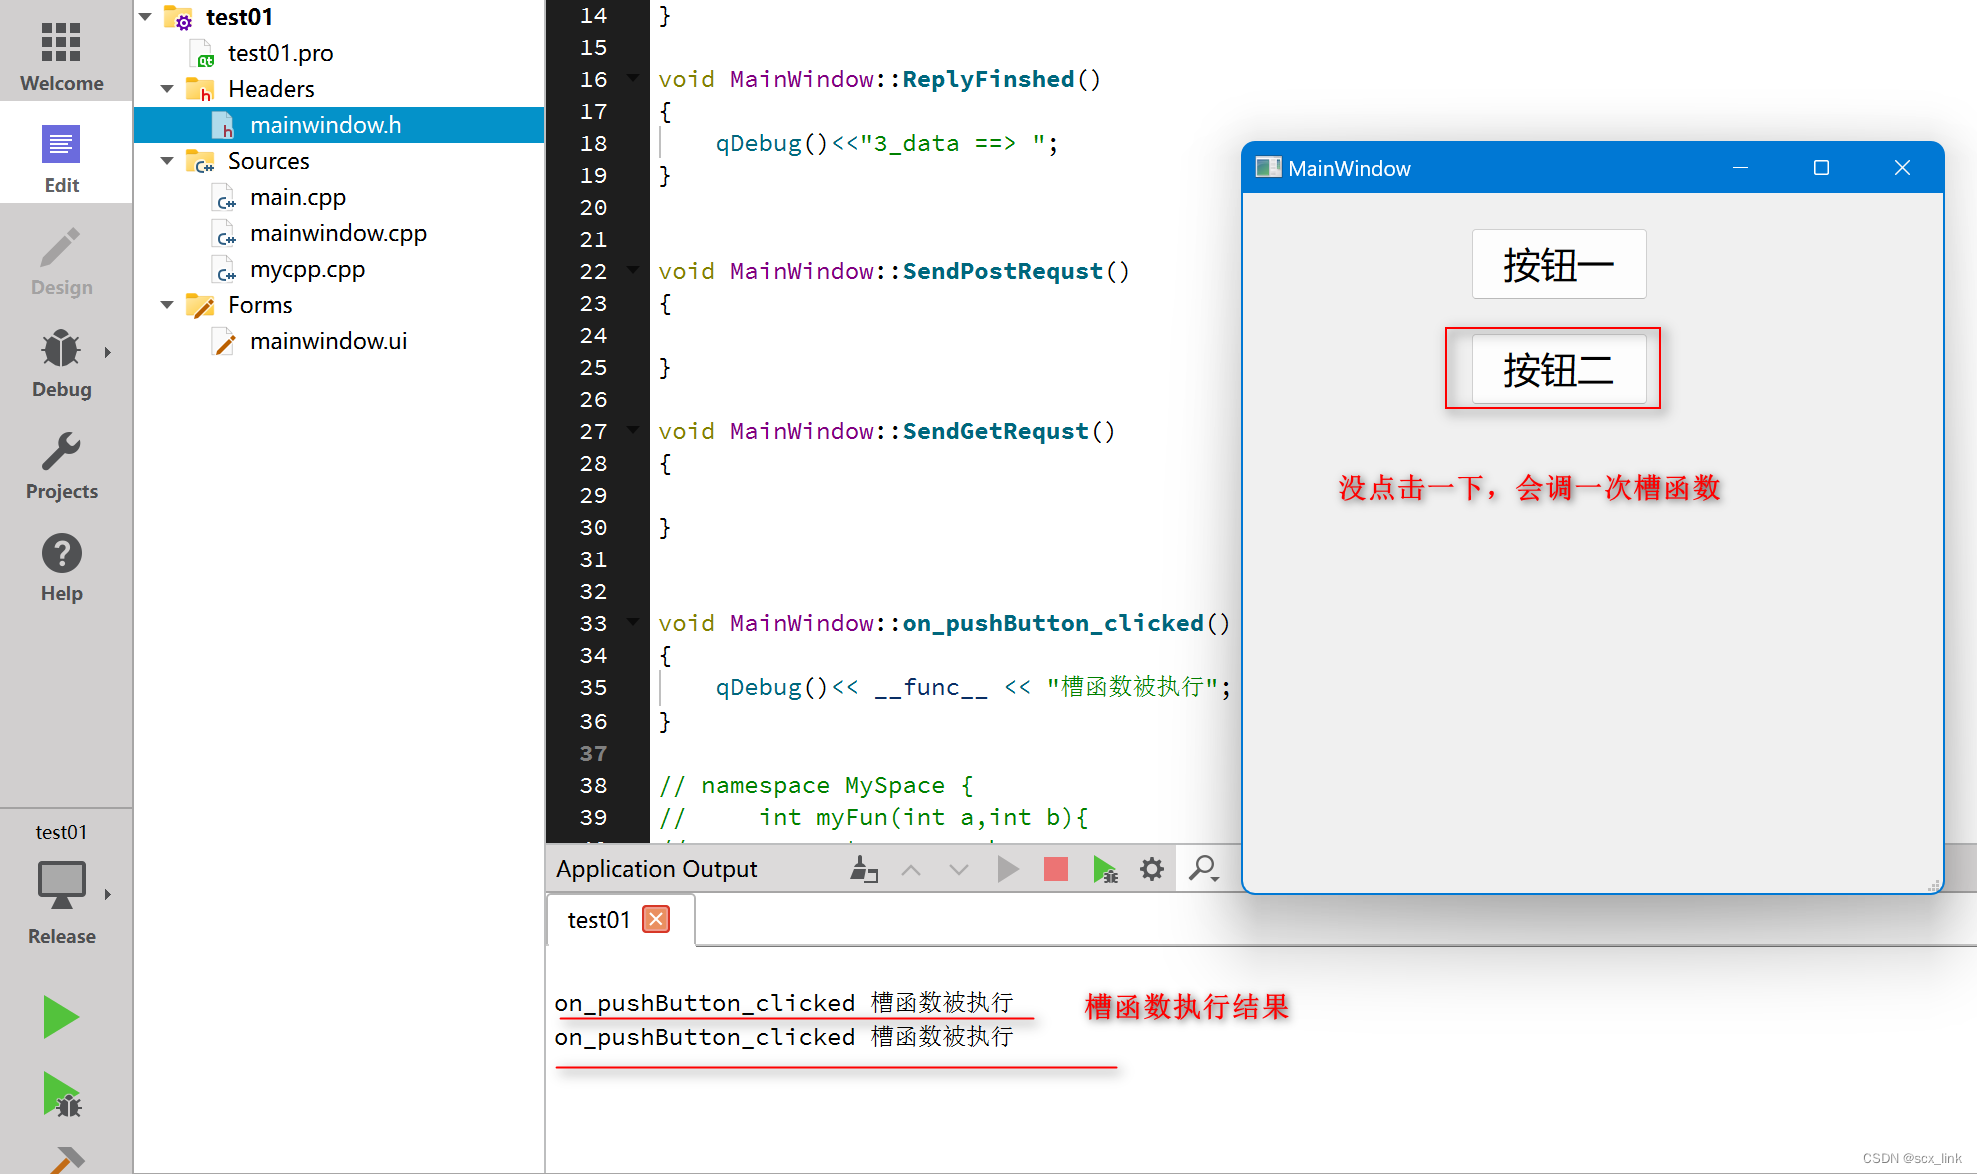
Task: Open the Design mode
Action: [x=62, y=262]
